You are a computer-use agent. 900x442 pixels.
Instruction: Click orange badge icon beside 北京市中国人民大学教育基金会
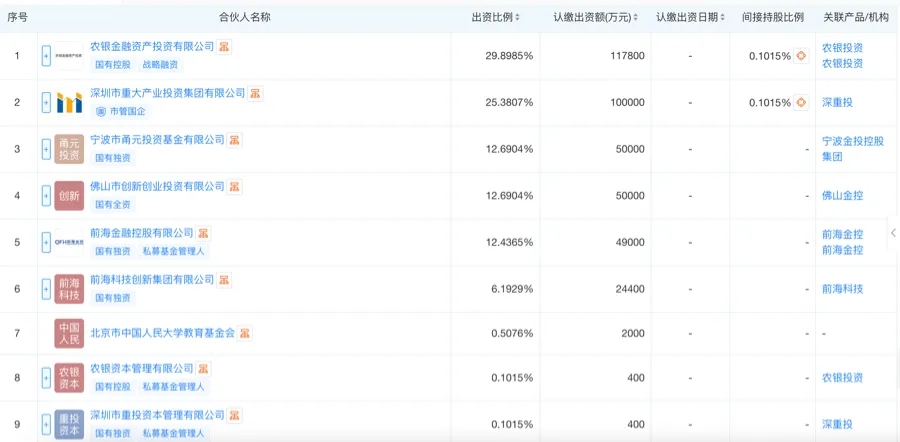coord(245,333)
